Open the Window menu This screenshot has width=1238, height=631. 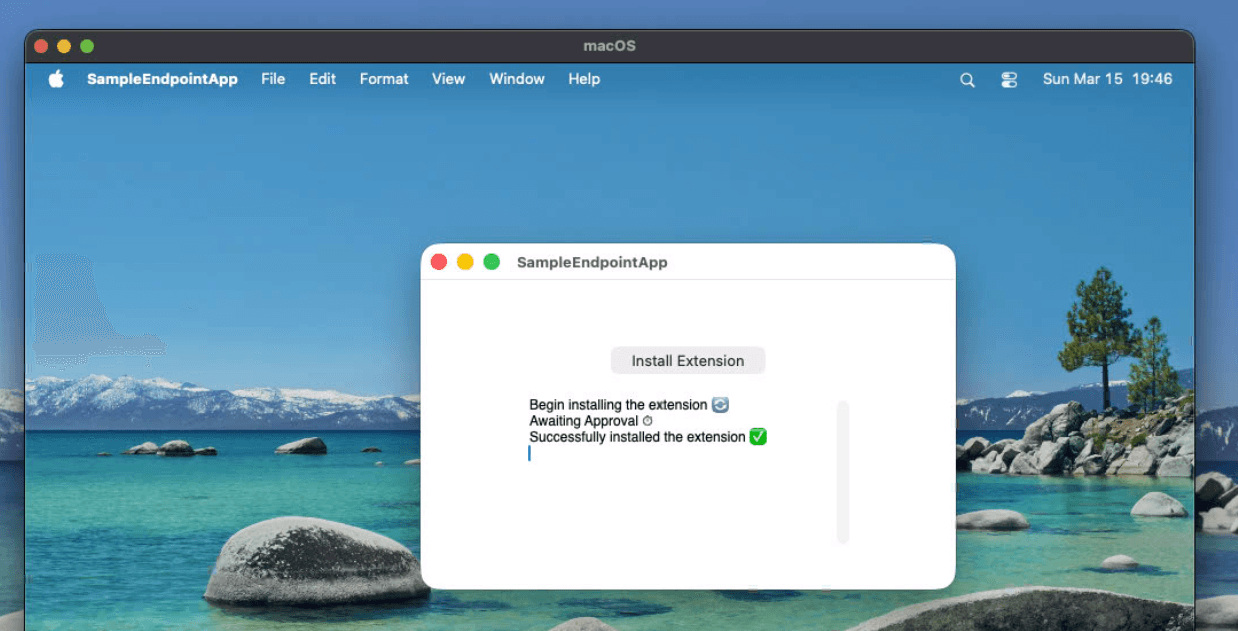516,79
